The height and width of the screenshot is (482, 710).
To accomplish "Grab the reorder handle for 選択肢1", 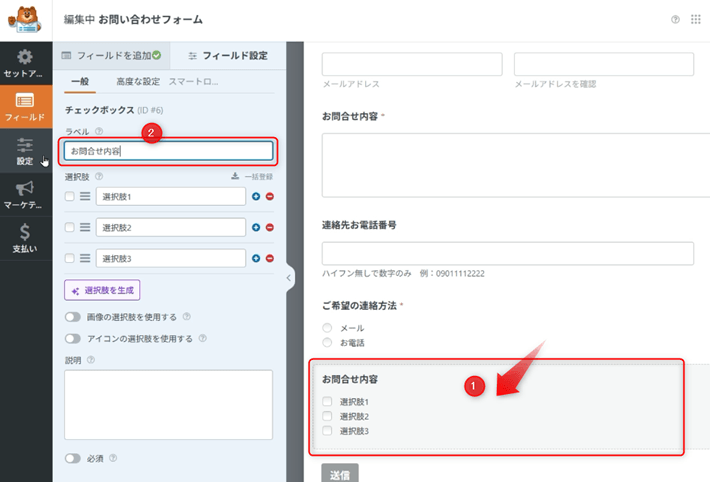I will point(85,196).
